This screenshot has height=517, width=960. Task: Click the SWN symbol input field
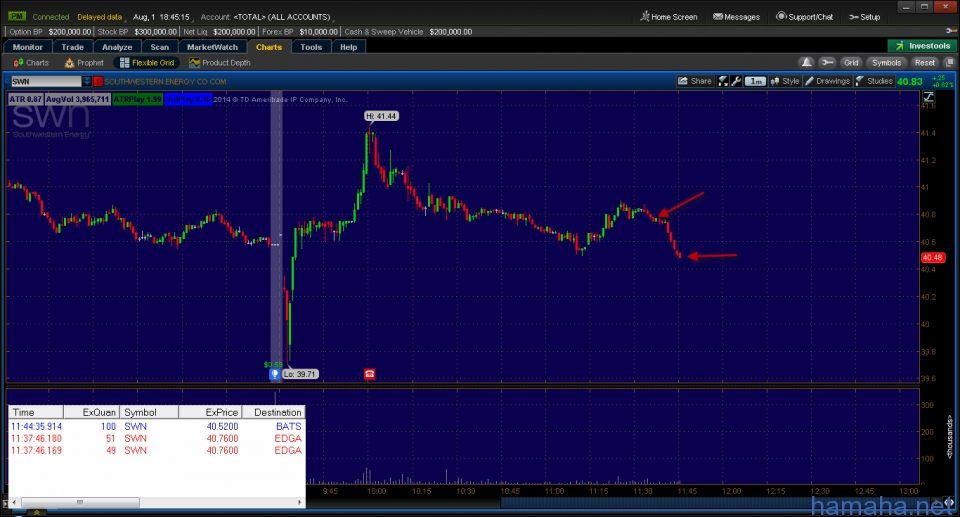46,81
